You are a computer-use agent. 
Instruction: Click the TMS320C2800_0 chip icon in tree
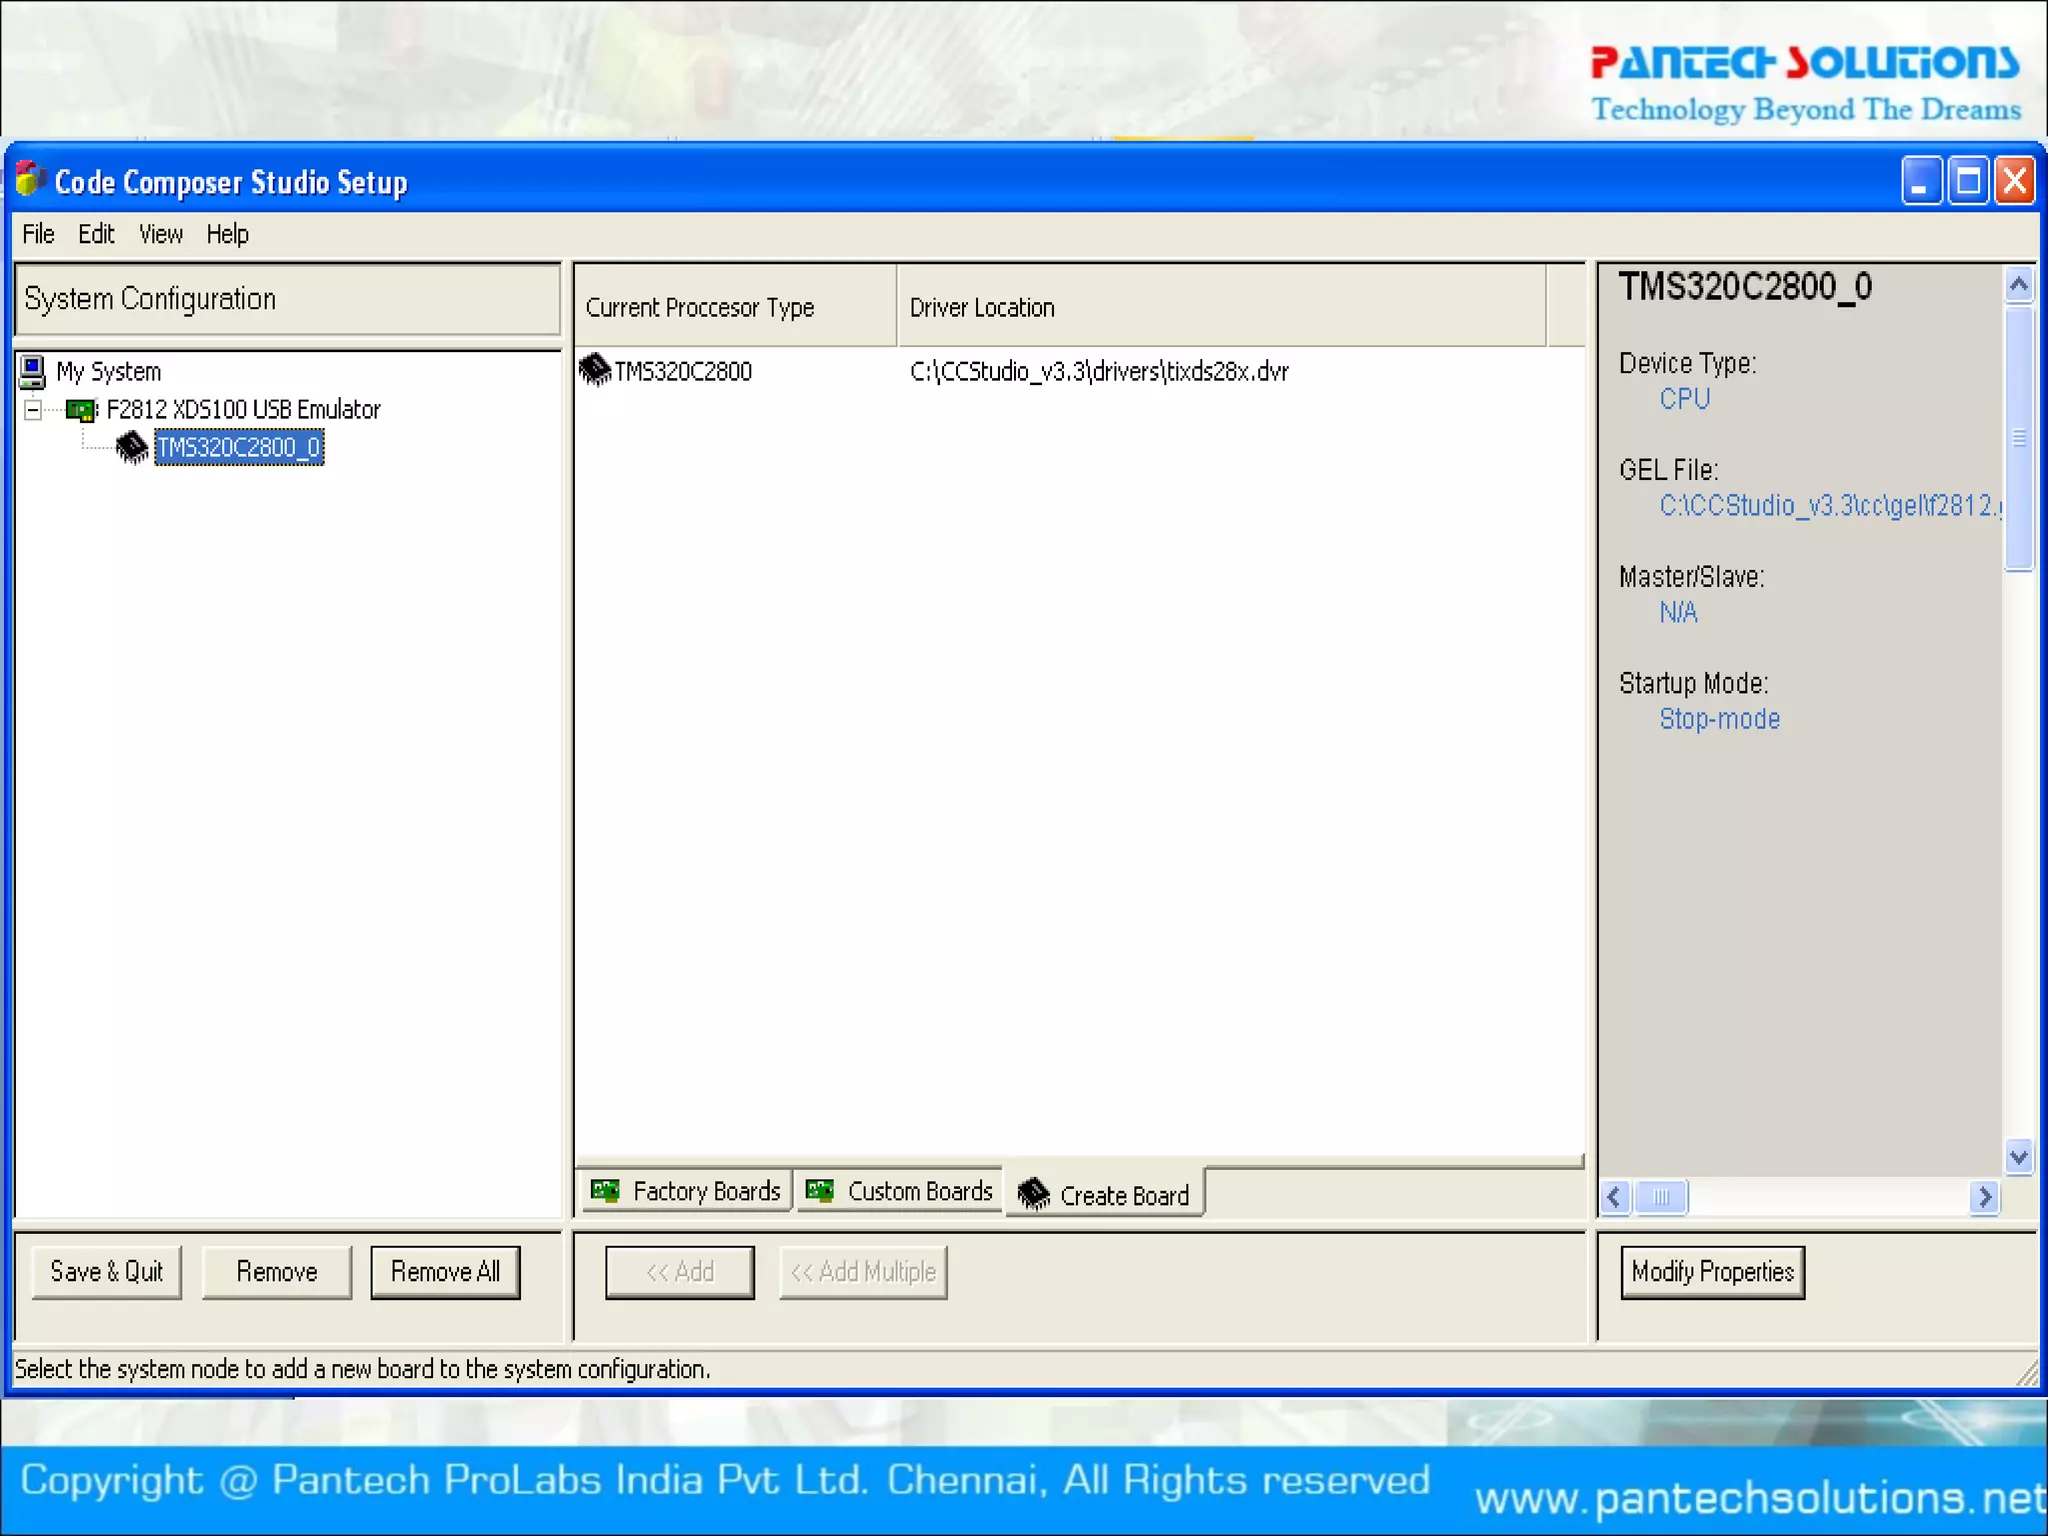131,447
